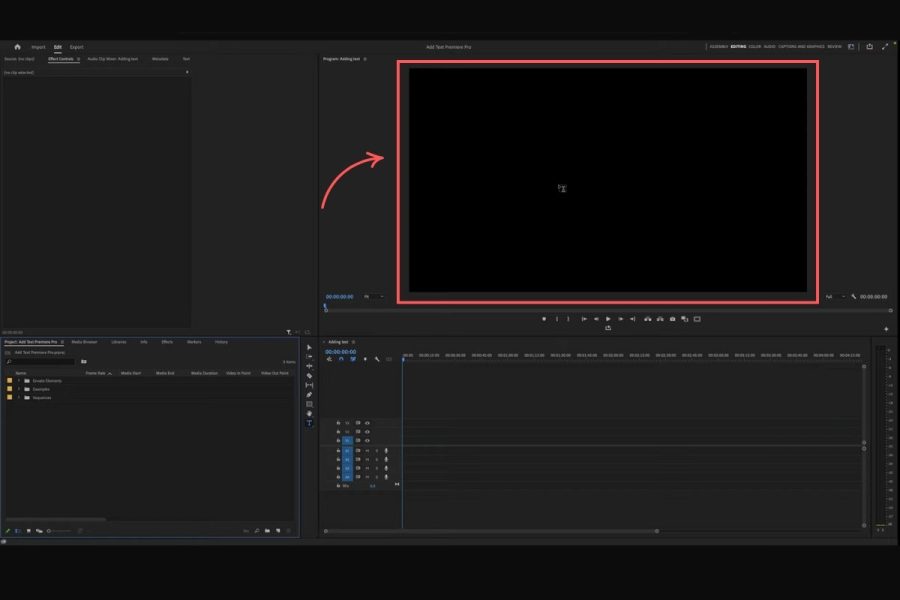Toggle Snap in timeline
Screen dimensions: 900x600
click(341, 359)
